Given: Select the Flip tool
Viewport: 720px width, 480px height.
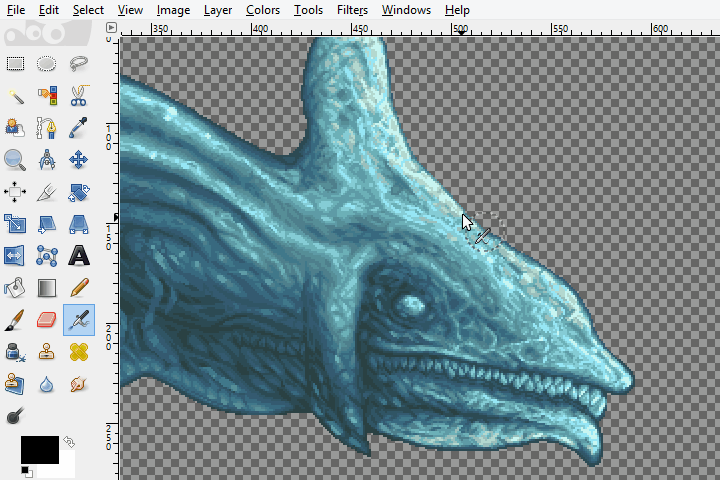Looking at the screenshot, I should coord(15,256).
